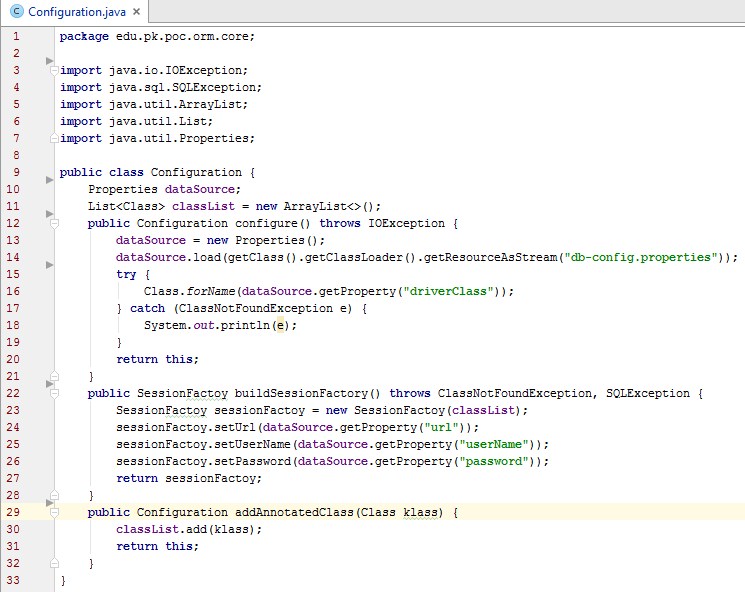Click closing class brace on line 33
The width and height of the screenshot is (745, 592).
(x=63, y=581)
